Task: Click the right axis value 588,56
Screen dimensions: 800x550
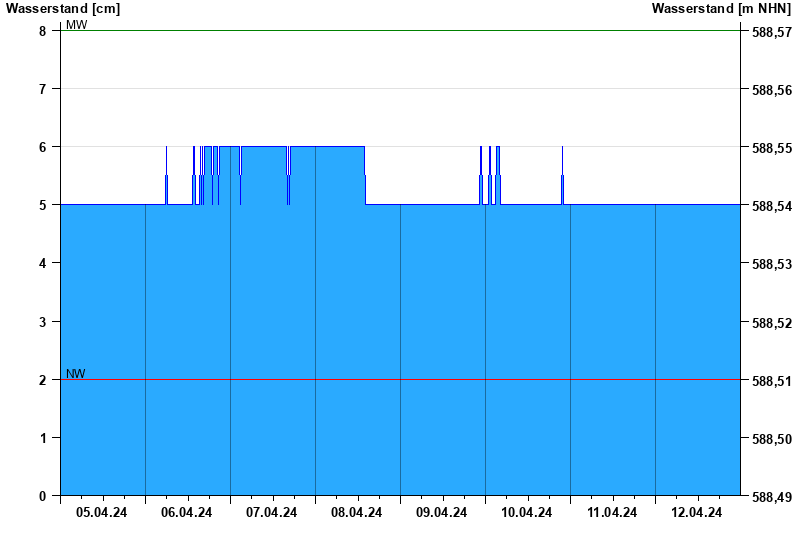Action: click(x=772, y=90)
